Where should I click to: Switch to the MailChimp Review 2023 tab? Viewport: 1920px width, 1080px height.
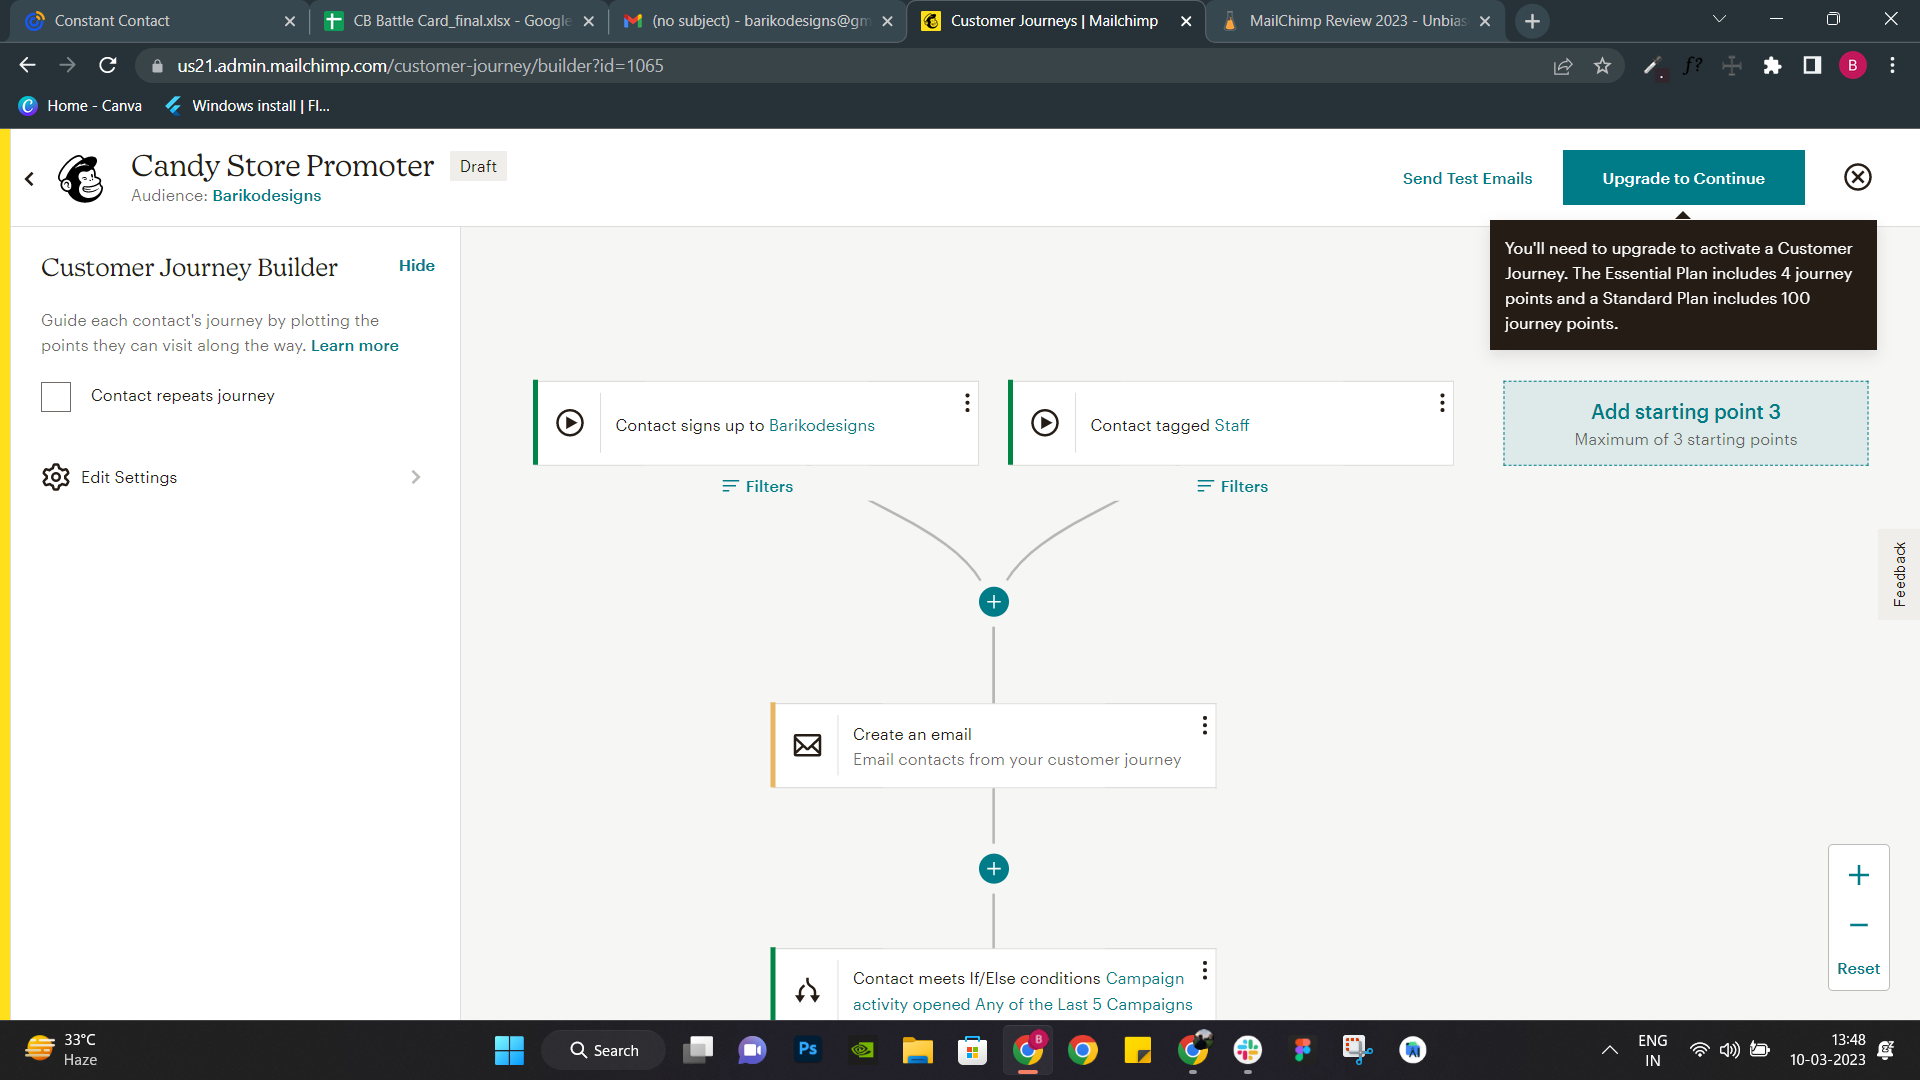(x=1350, y=20)
